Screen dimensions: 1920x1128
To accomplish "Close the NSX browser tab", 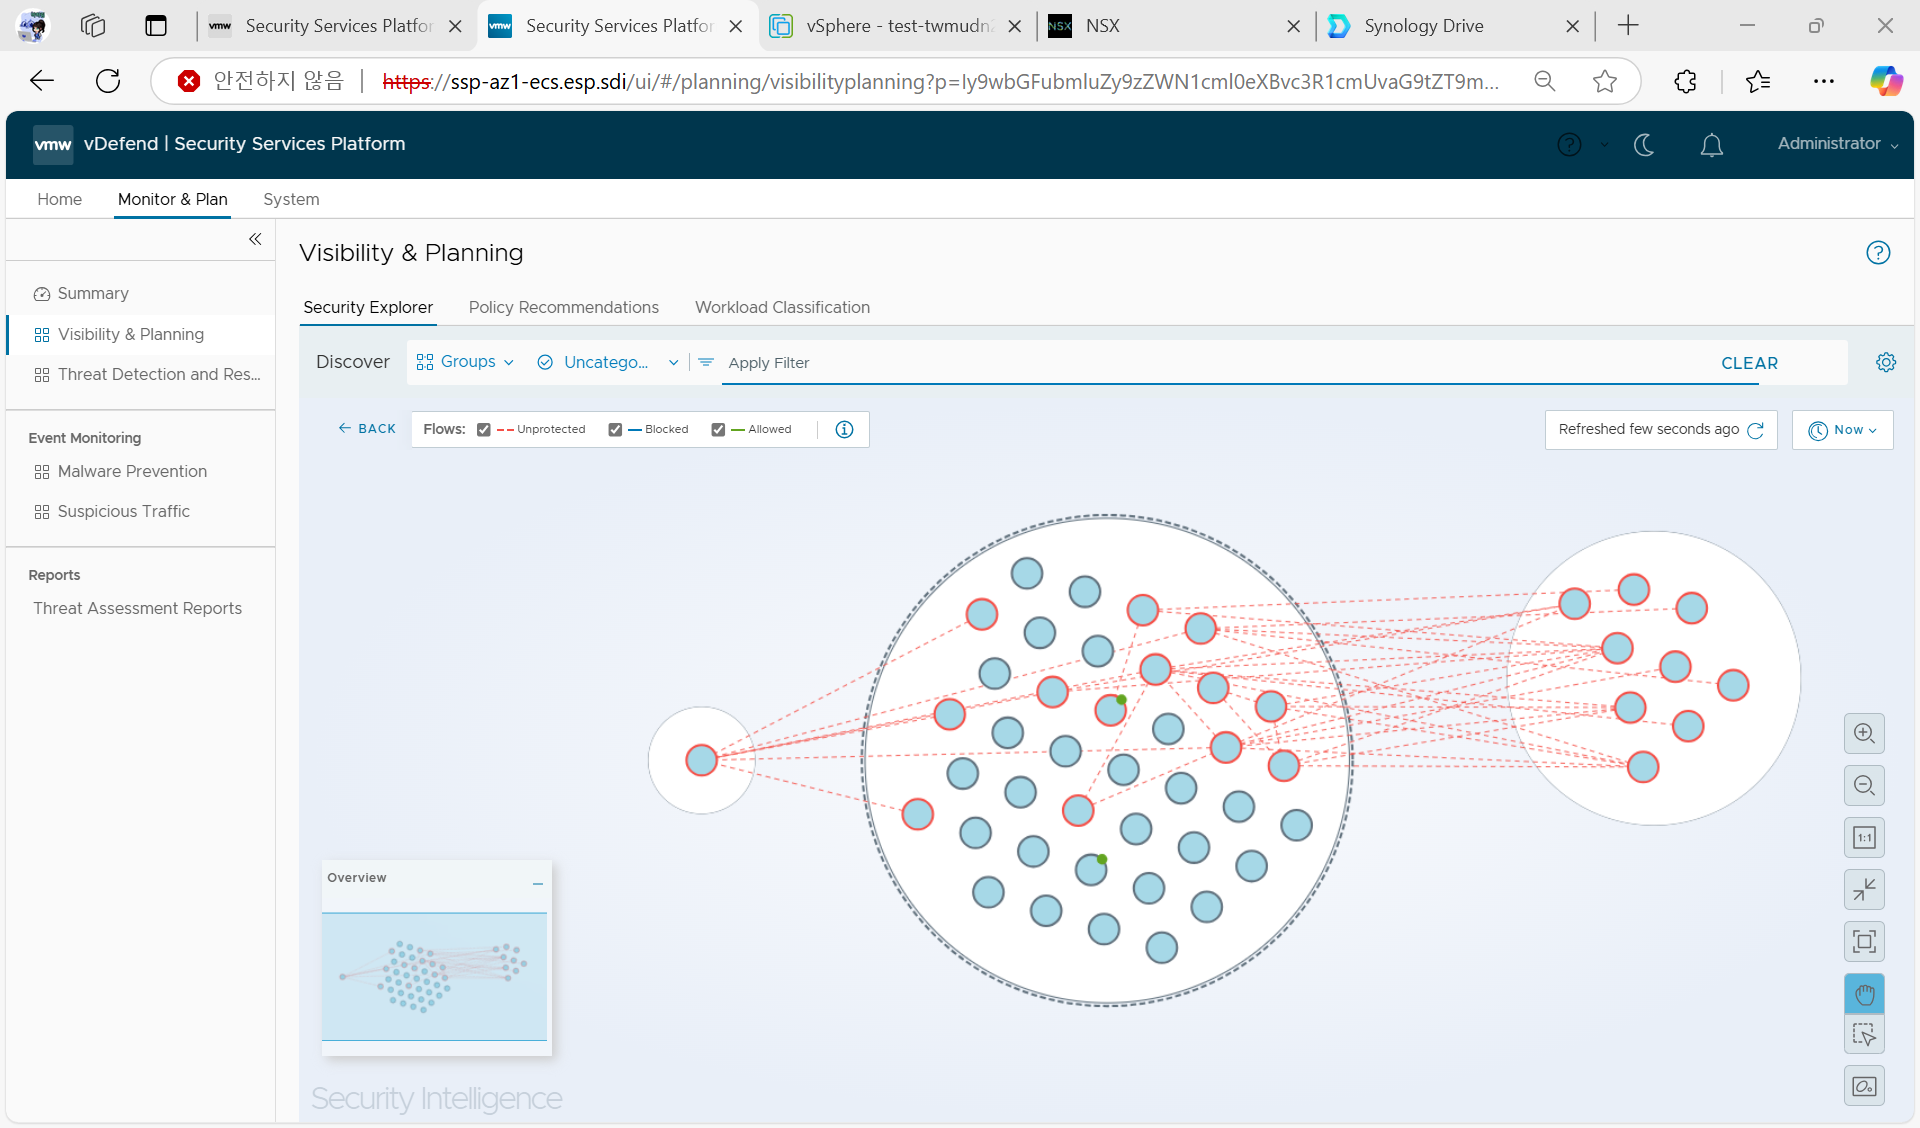I will pos(1293,26).
